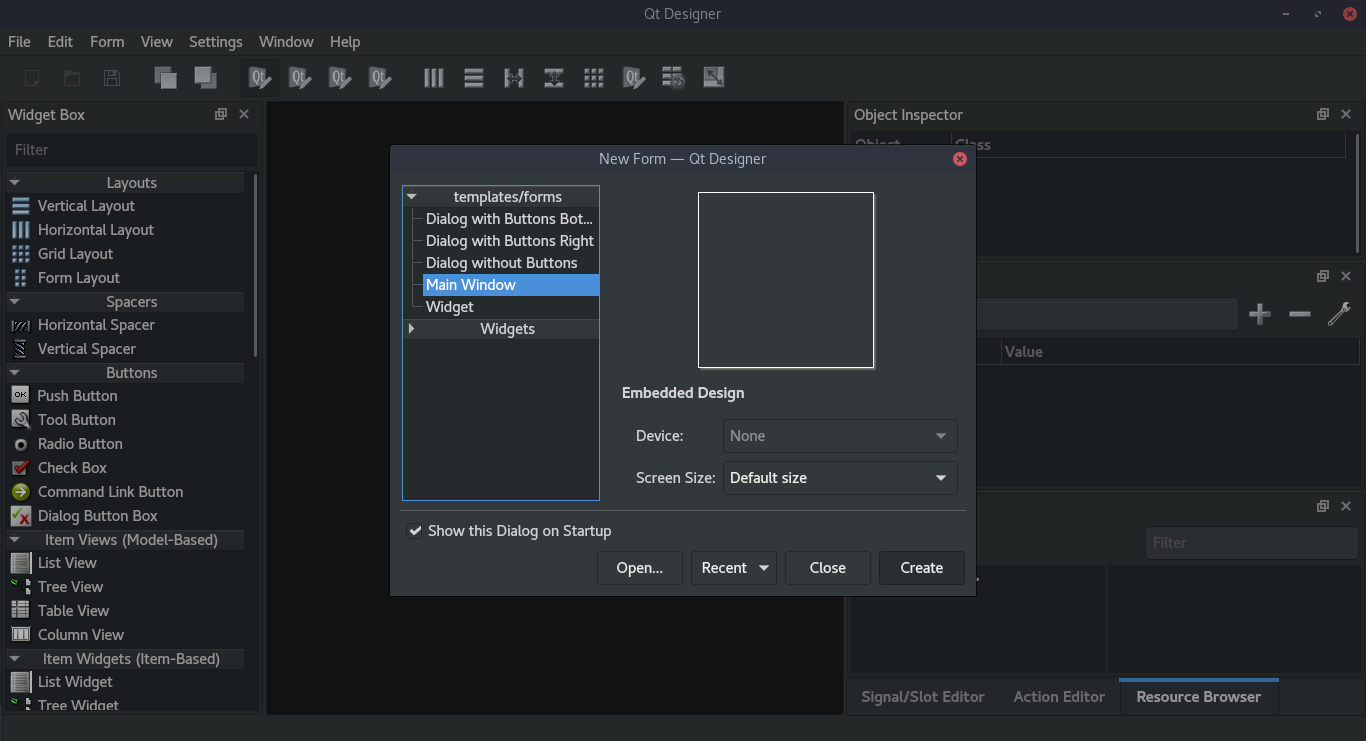1366x741 pixels.
Task: Click the Lay Out in a Splitter icon
Action: click(x=513, y=77)
